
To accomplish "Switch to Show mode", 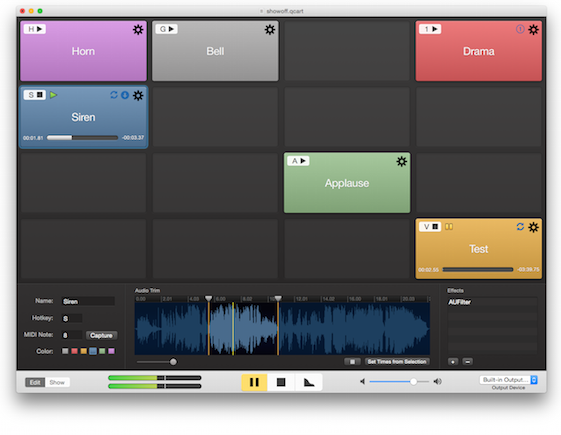I will pyautogui.click(x=57, y=382).
